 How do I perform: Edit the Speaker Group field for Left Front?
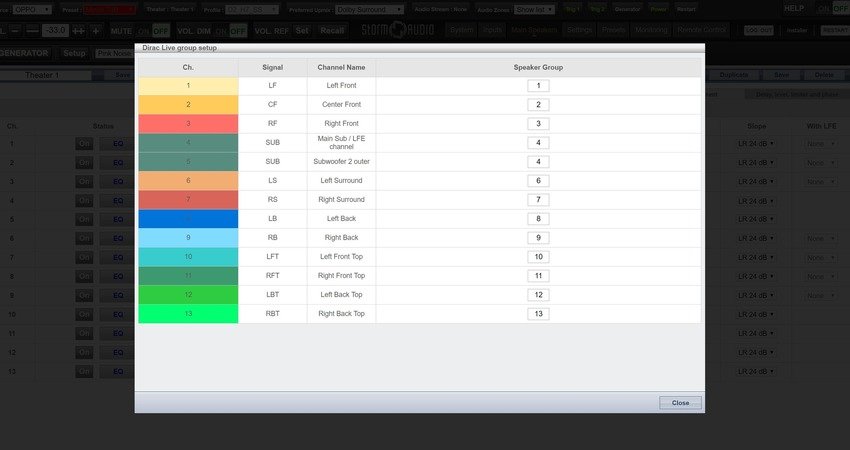click(538, 86)
